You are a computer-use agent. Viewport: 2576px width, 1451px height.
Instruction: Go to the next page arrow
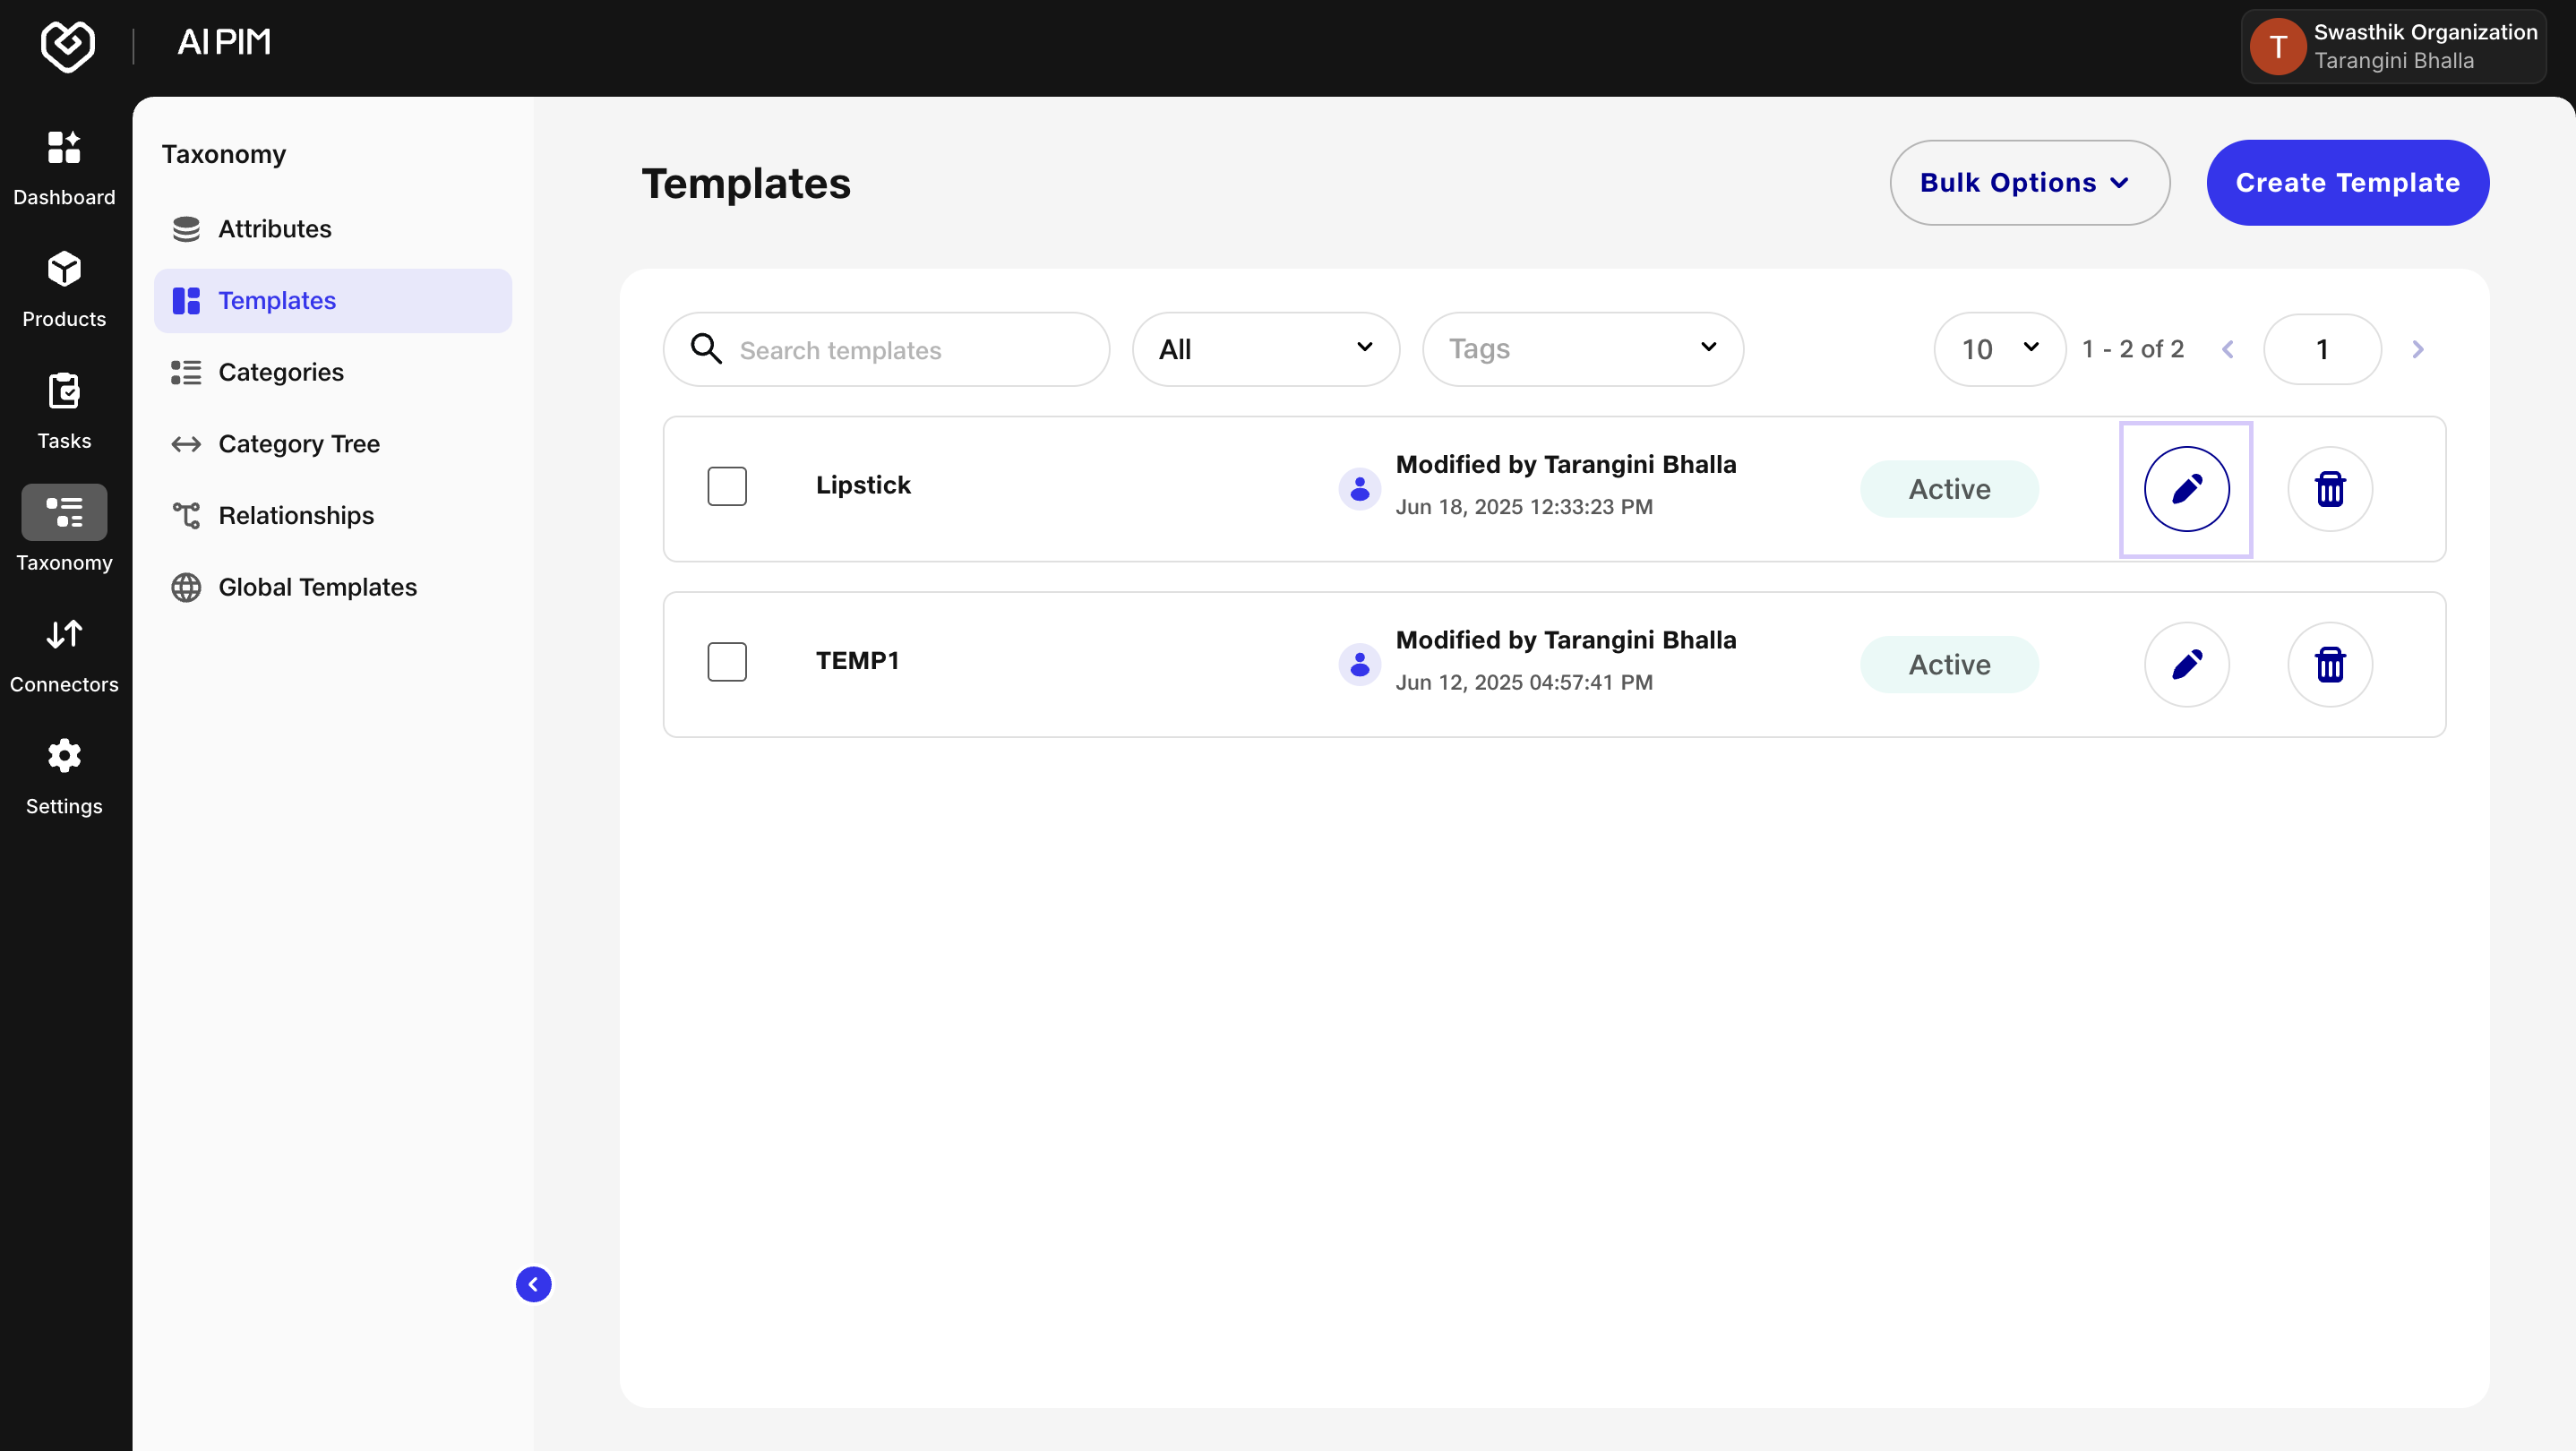(x=2417, y=349)
